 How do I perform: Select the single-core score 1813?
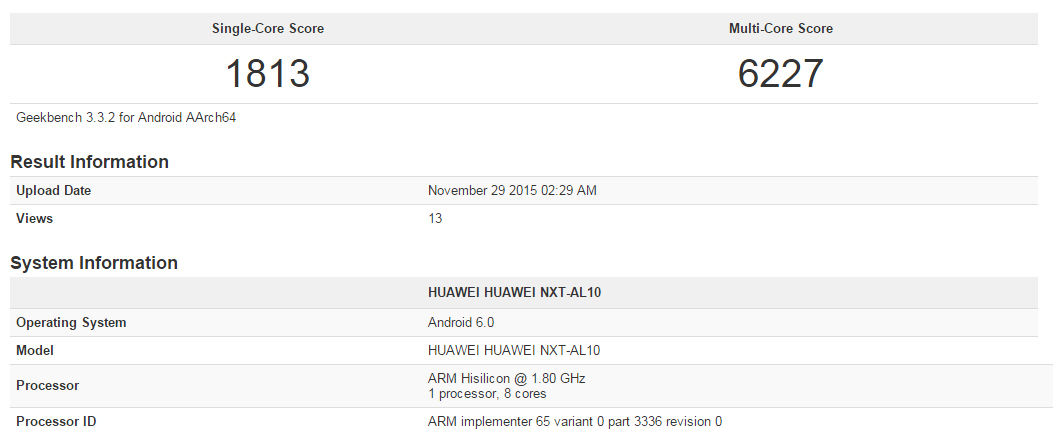pyautogui.click(x=268, y=74)
